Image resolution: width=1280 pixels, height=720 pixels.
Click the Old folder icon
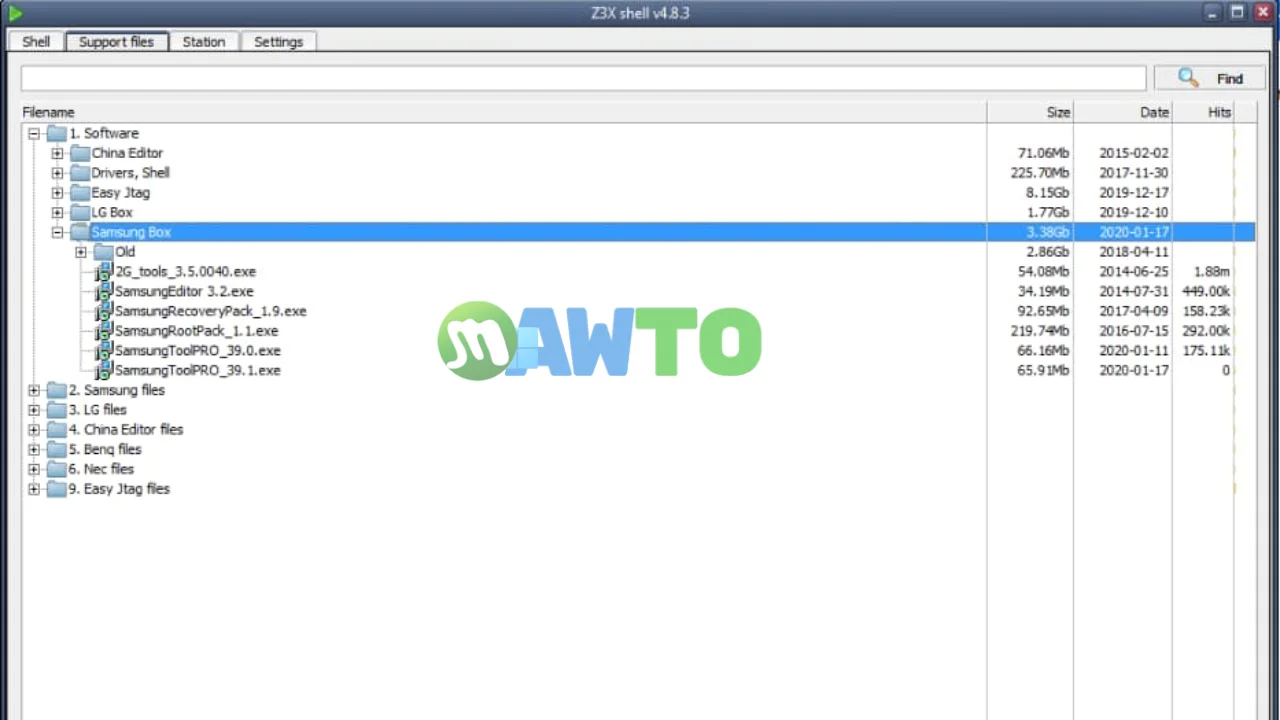point(104,252)
